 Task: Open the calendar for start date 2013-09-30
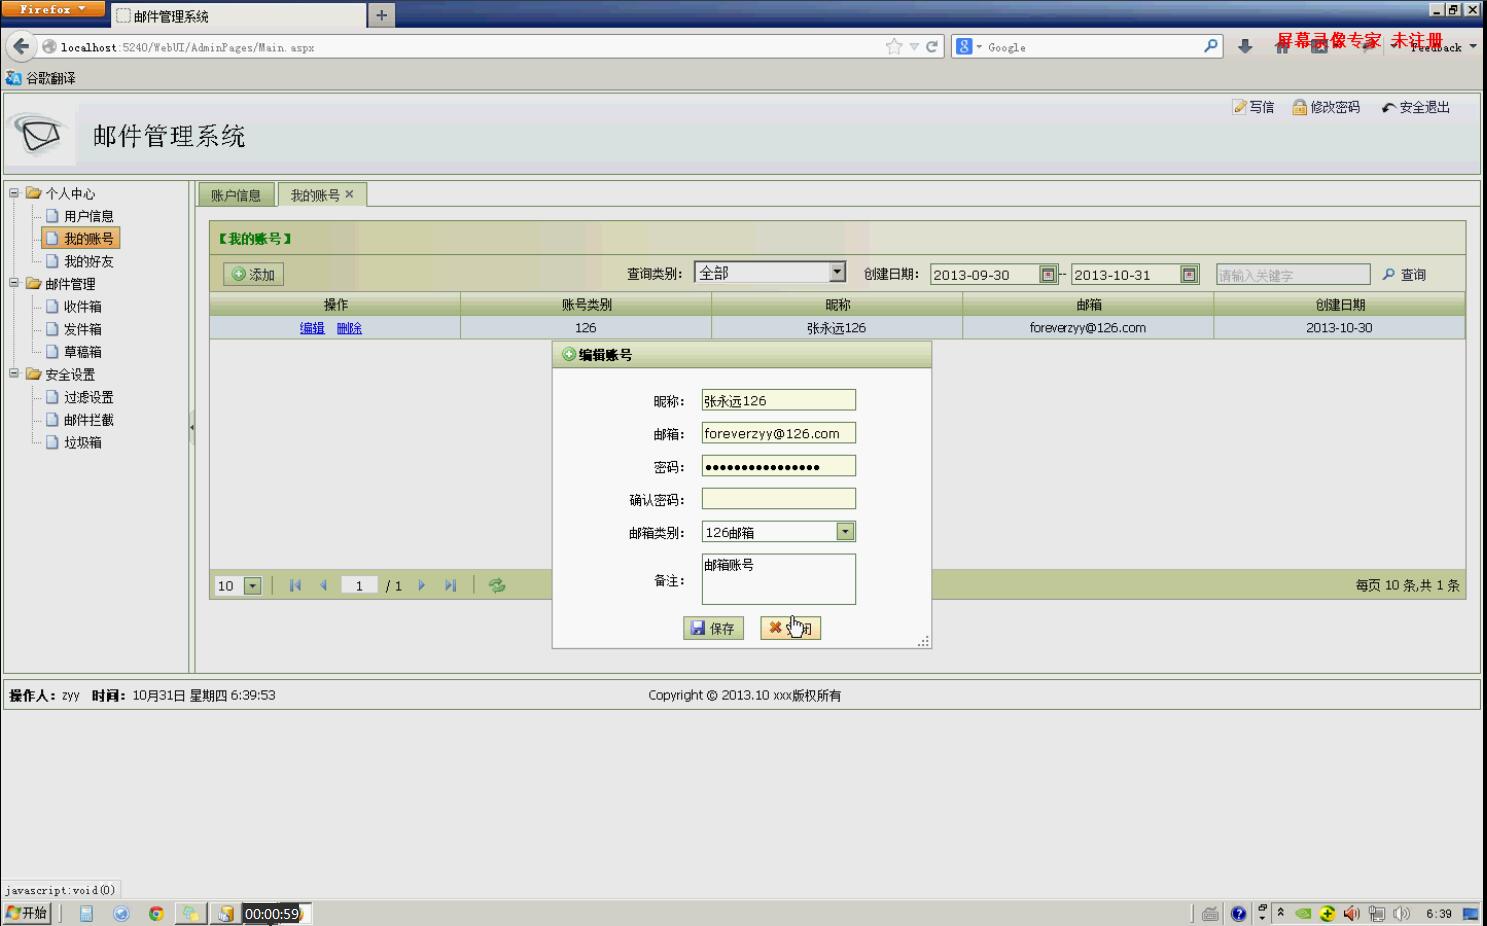(x=1048, y=274)
